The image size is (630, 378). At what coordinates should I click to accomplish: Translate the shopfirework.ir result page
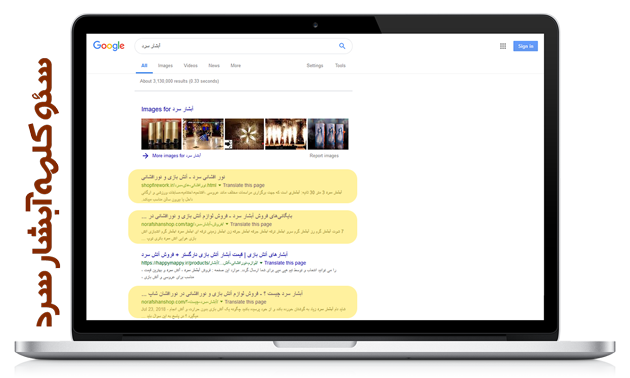(243, 185)
